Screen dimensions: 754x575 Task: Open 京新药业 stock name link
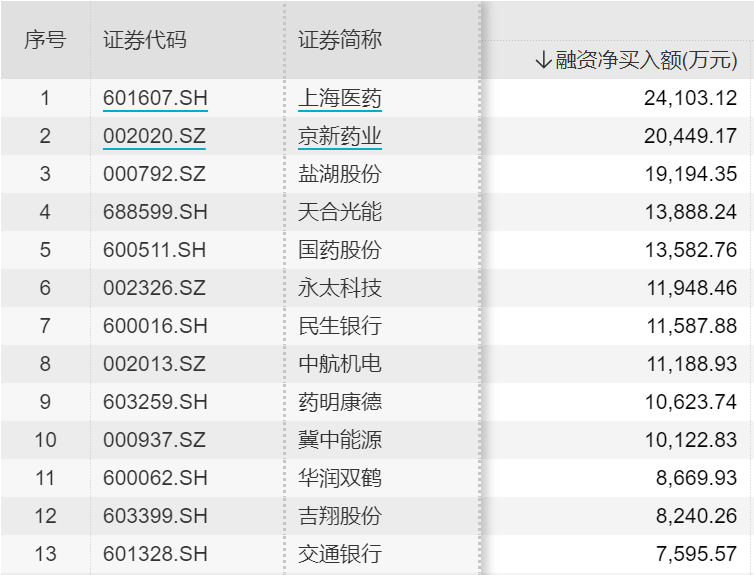(x=339, y=137)
